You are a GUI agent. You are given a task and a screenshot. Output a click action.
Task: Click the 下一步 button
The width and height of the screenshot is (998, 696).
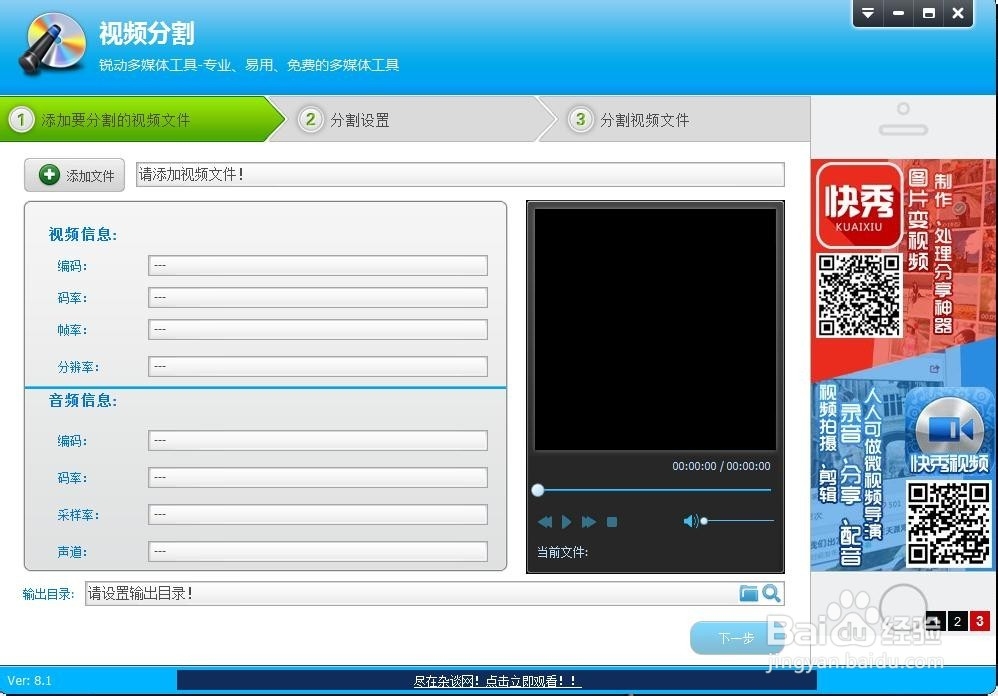(736, 637)
